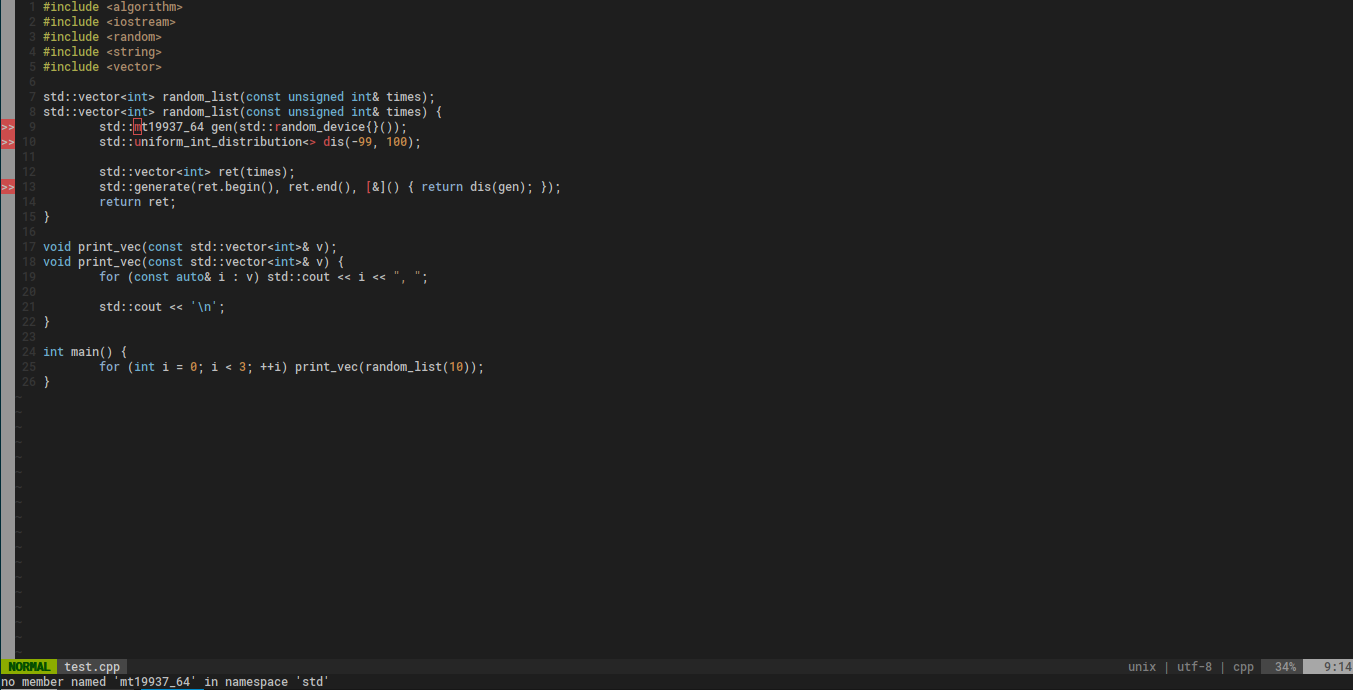Click the random_list declaration on line 7
This screenshot has width=1353, height=690.
(239, 97)
